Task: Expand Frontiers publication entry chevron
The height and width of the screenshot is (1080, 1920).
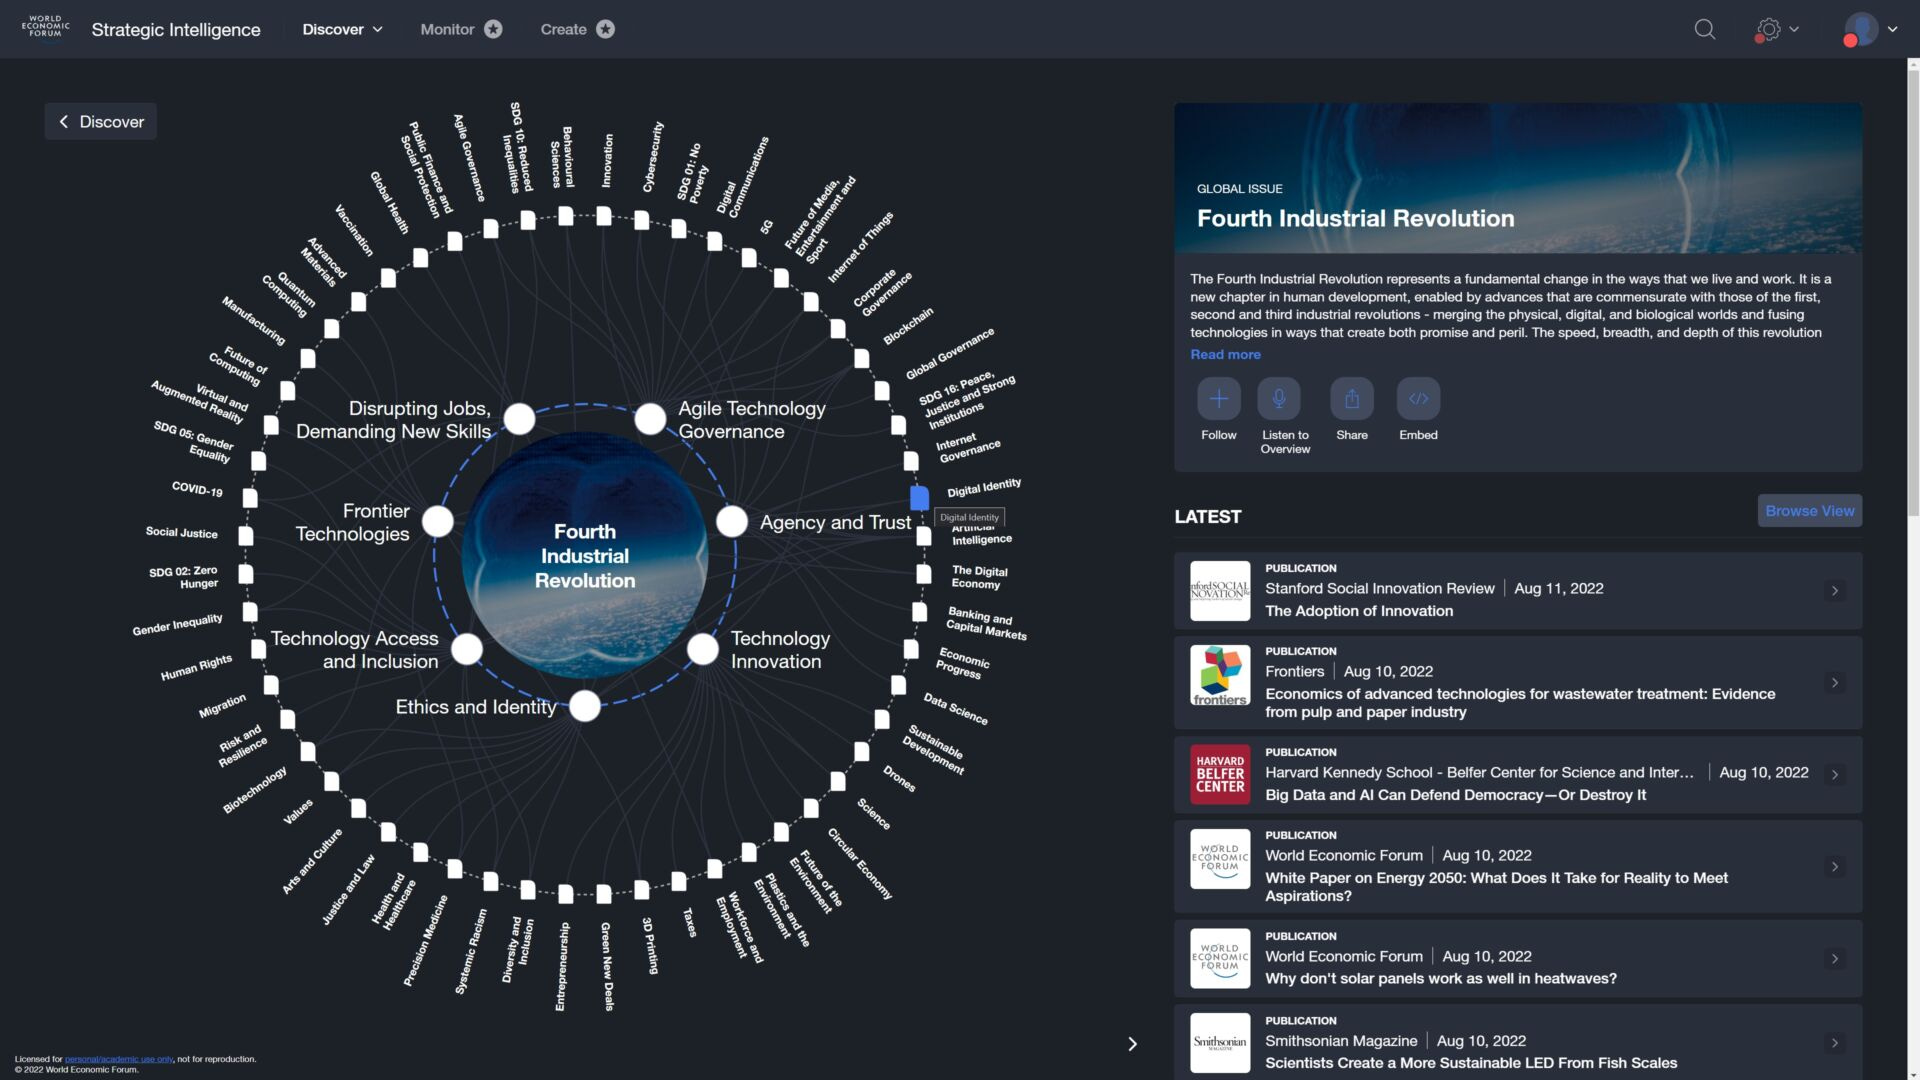Action: pos(1834,683)
